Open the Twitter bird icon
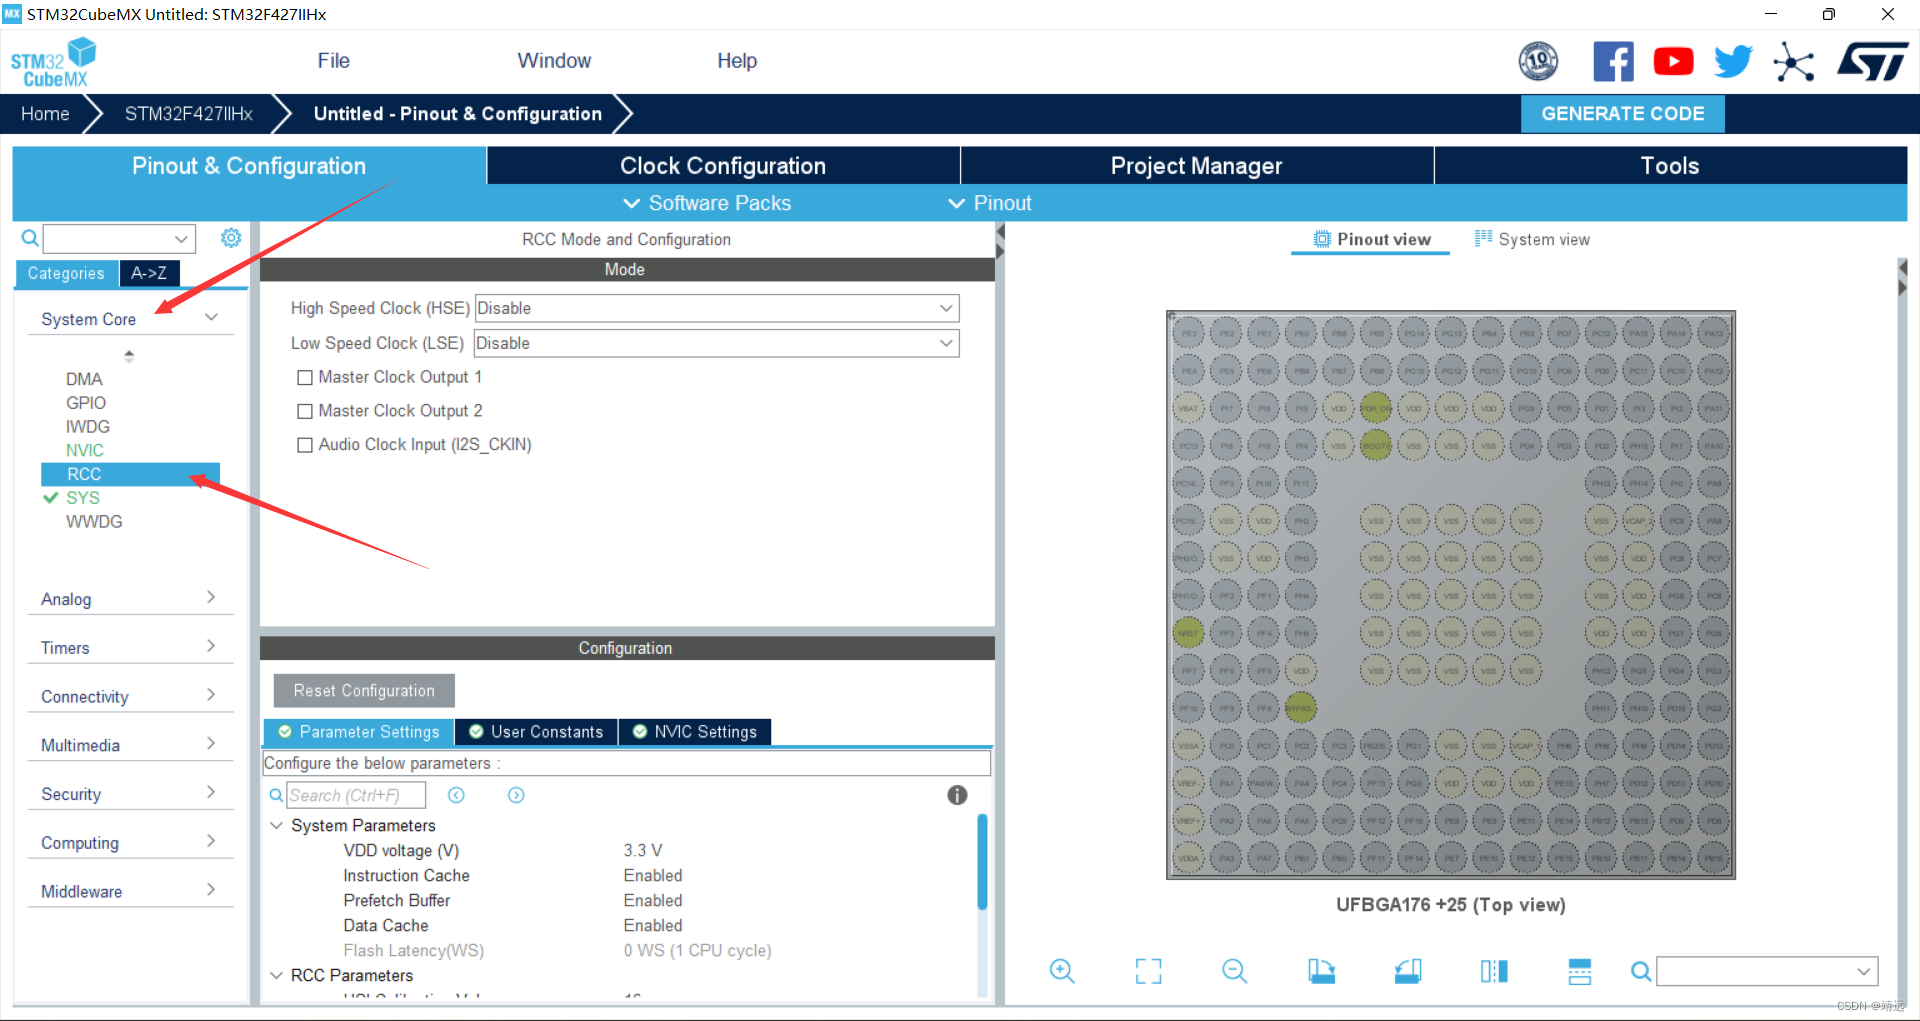1920x1021 pixels. click(1733, 62)
